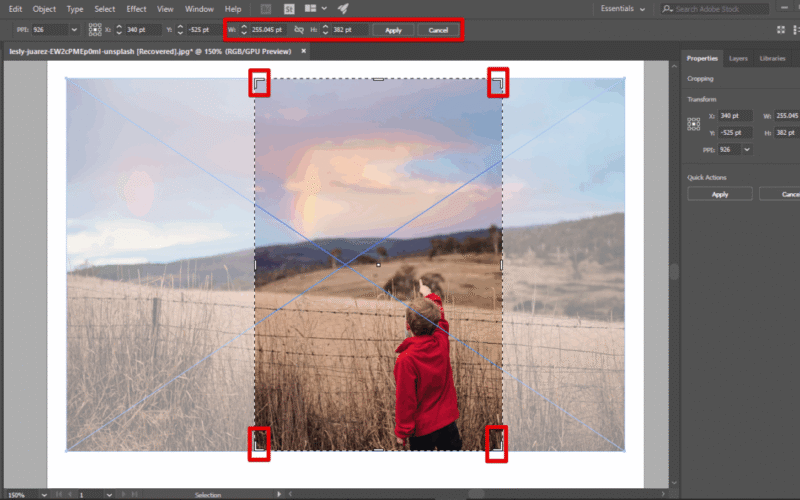
Task: Click the Y stepper in control bar
Action: (x=180, y=30)
